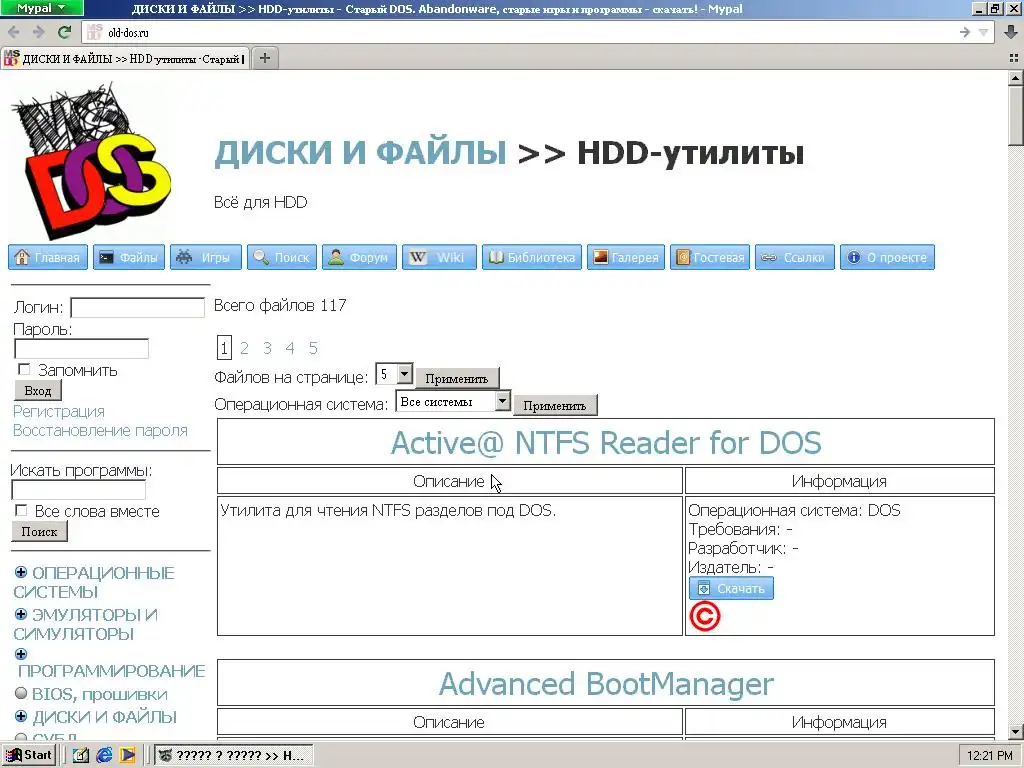The width and height of the screenshot is (1024, 768).
Task: Go to page 4 of results
Action: pos(290,348)
